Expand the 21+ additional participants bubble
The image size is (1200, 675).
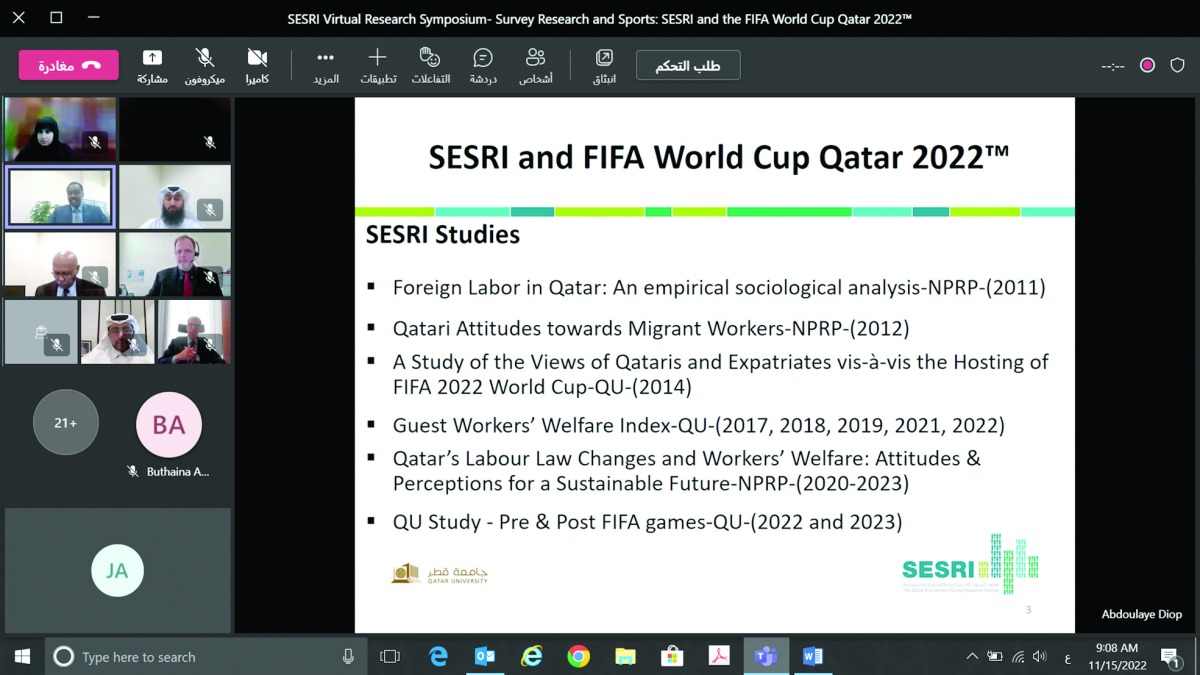[66, 423]
